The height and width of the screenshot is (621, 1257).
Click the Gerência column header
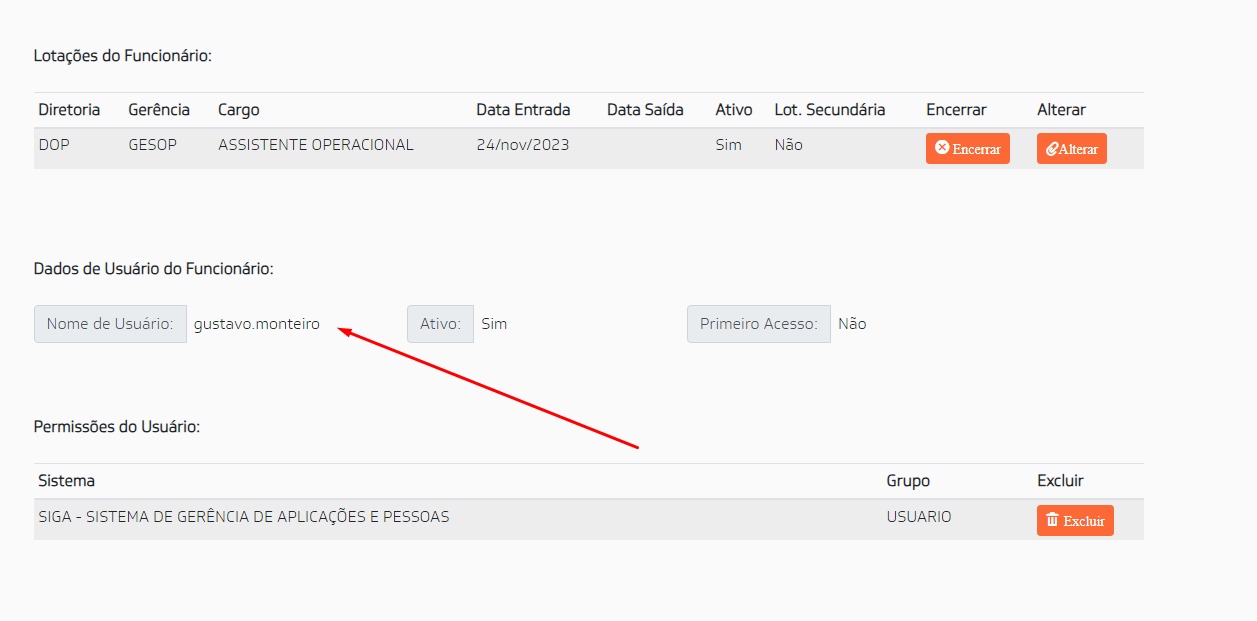(x=159, y=110)
